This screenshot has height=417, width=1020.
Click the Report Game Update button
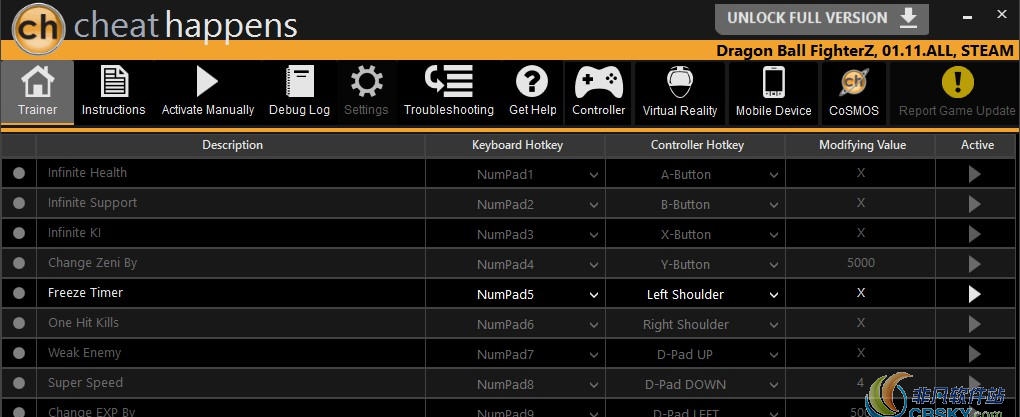click(x=956, y=91)
